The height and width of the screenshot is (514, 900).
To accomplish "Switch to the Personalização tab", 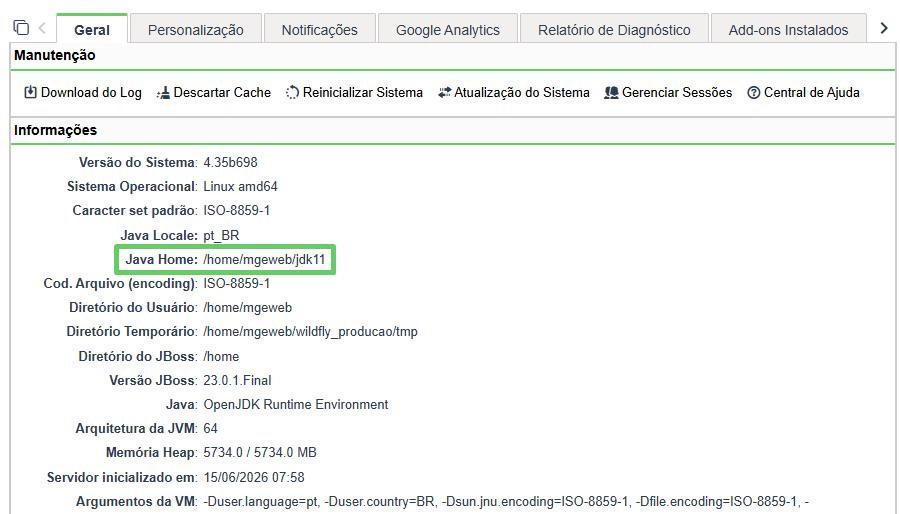I will [196, 30].
